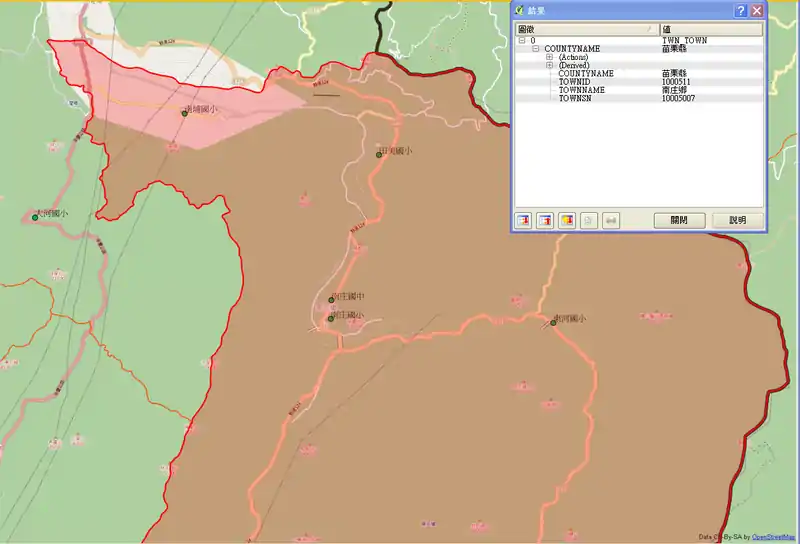
Task: Click the grayed-out print icon in results dialog
Action: point(611,220)
